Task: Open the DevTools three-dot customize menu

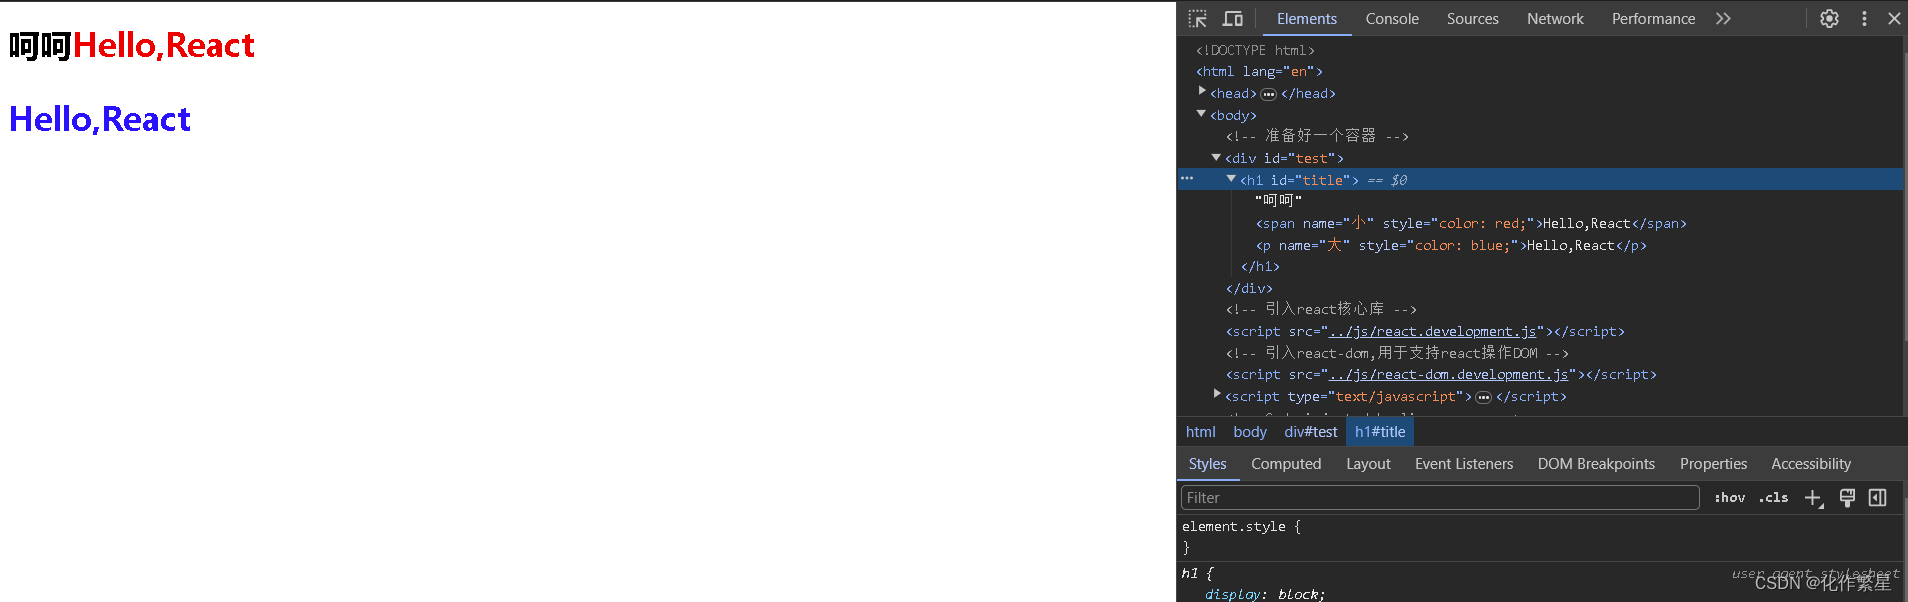Action: [x=1864, y=19]
